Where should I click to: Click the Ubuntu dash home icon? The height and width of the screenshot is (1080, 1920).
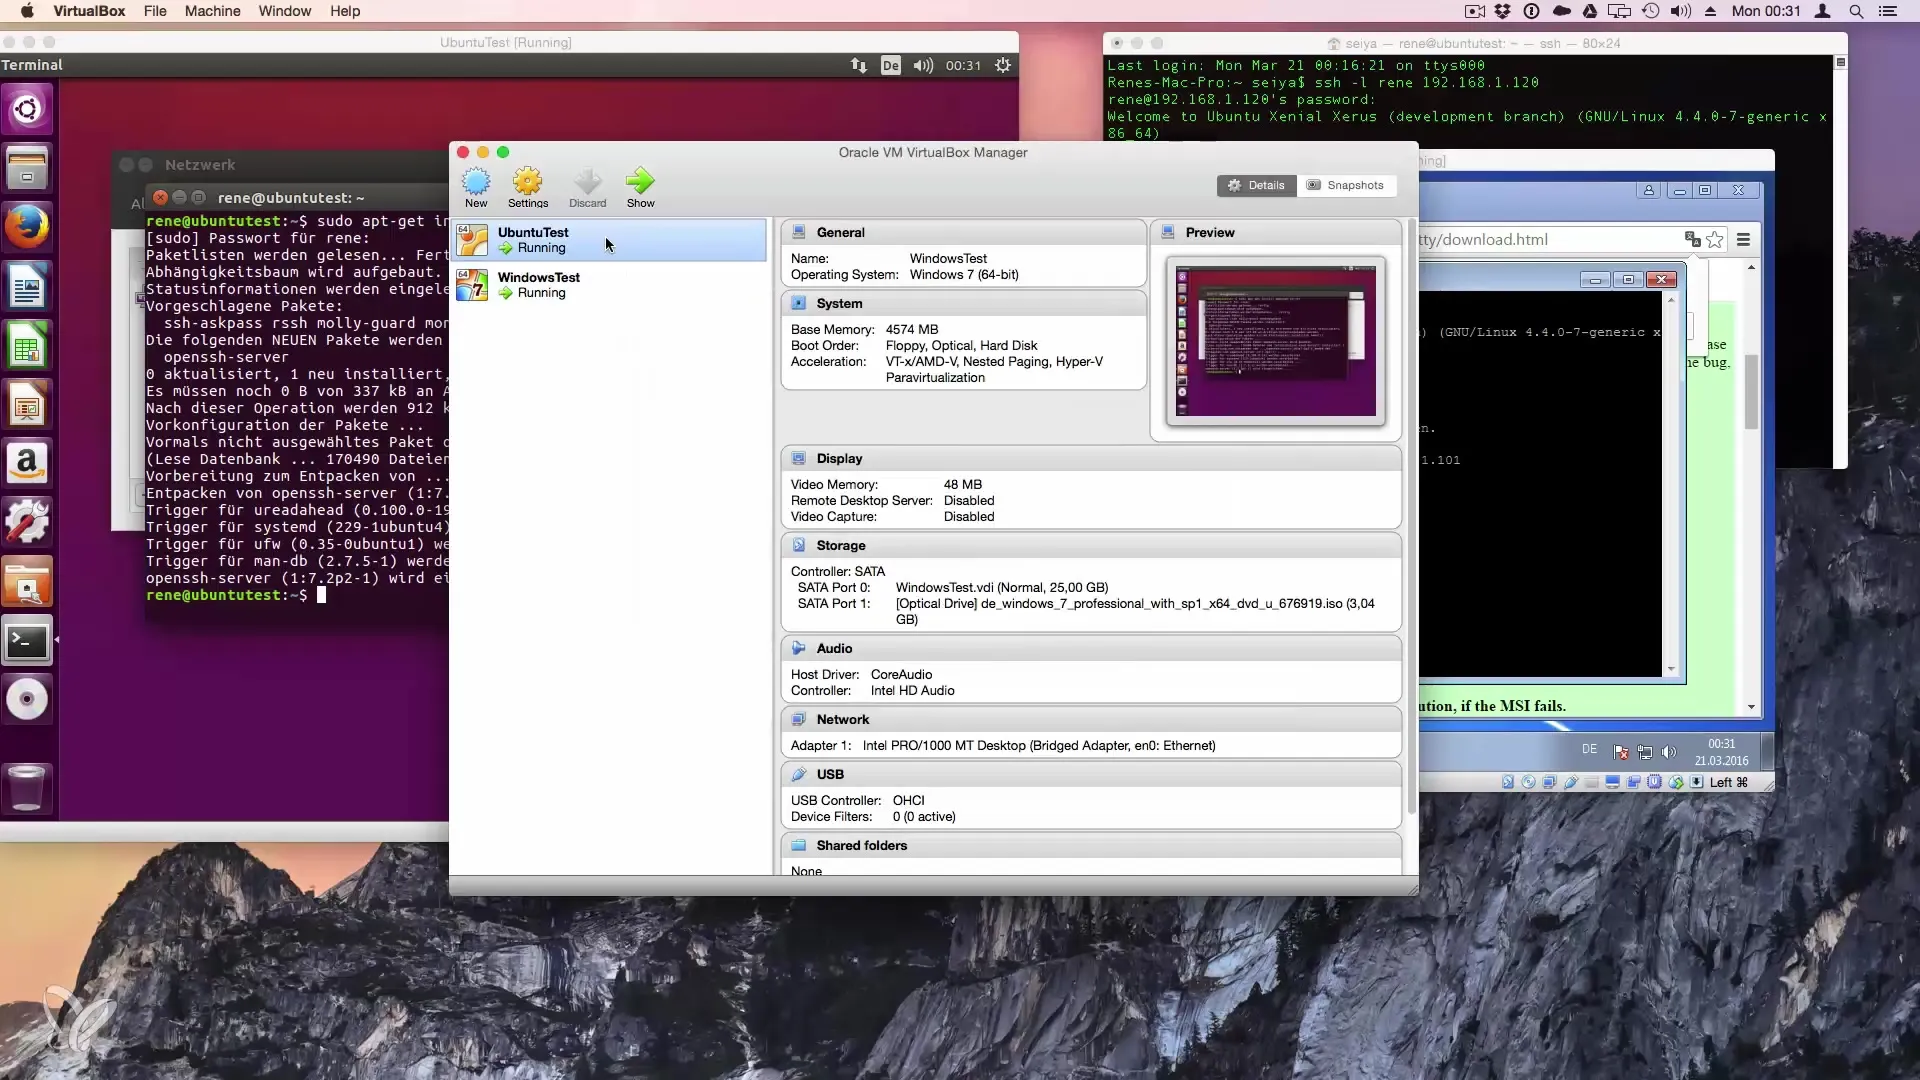click(x=27, y=109)
